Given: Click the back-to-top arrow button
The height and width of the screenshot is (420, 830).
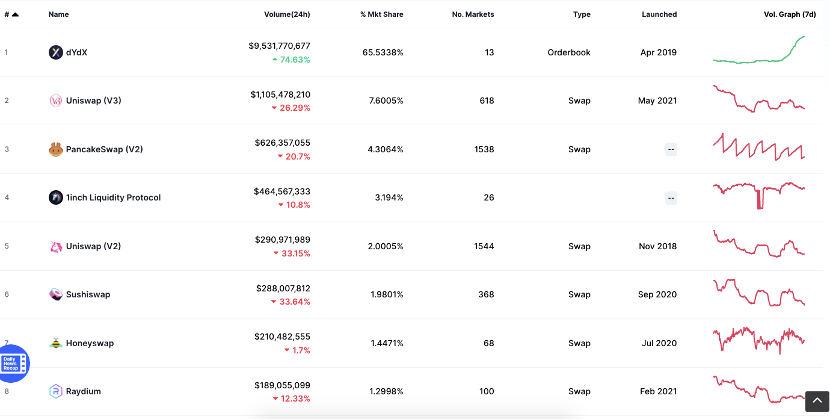Looking at the screenshot, I should [x=817, y=401].
